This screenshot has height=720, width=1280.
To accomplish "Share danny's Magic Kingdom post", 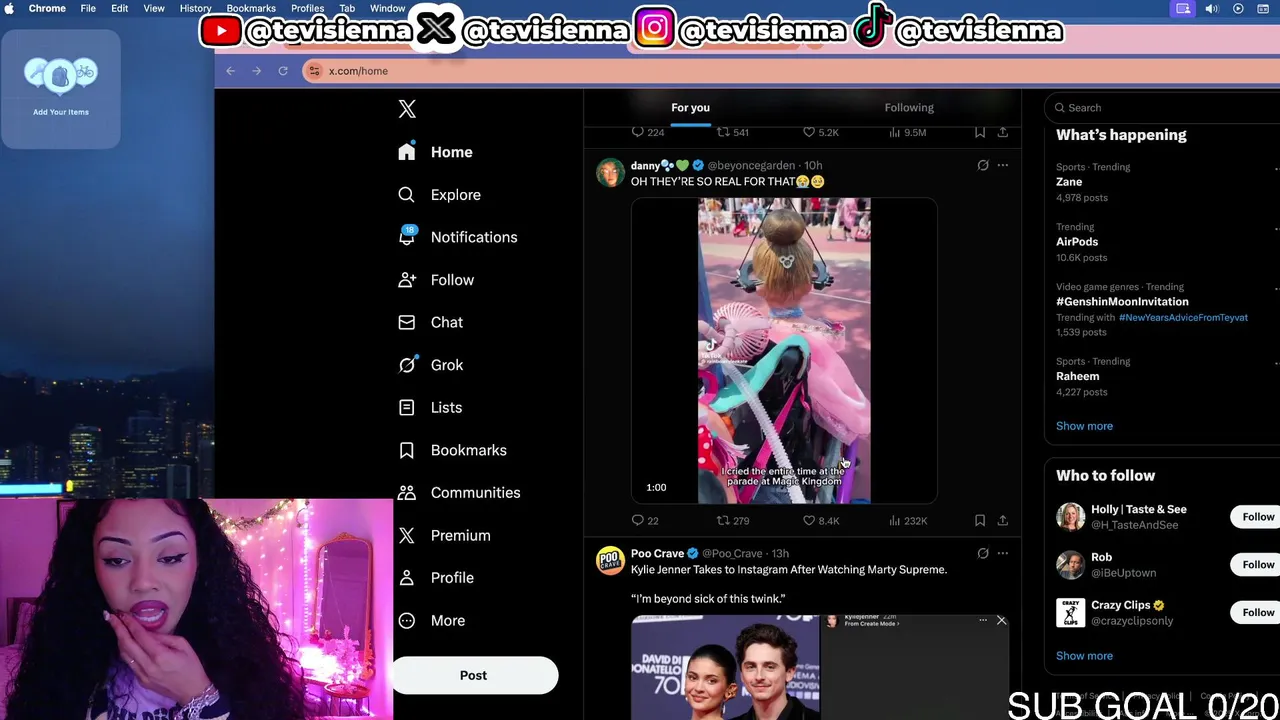I will [x=1003, y=520].
